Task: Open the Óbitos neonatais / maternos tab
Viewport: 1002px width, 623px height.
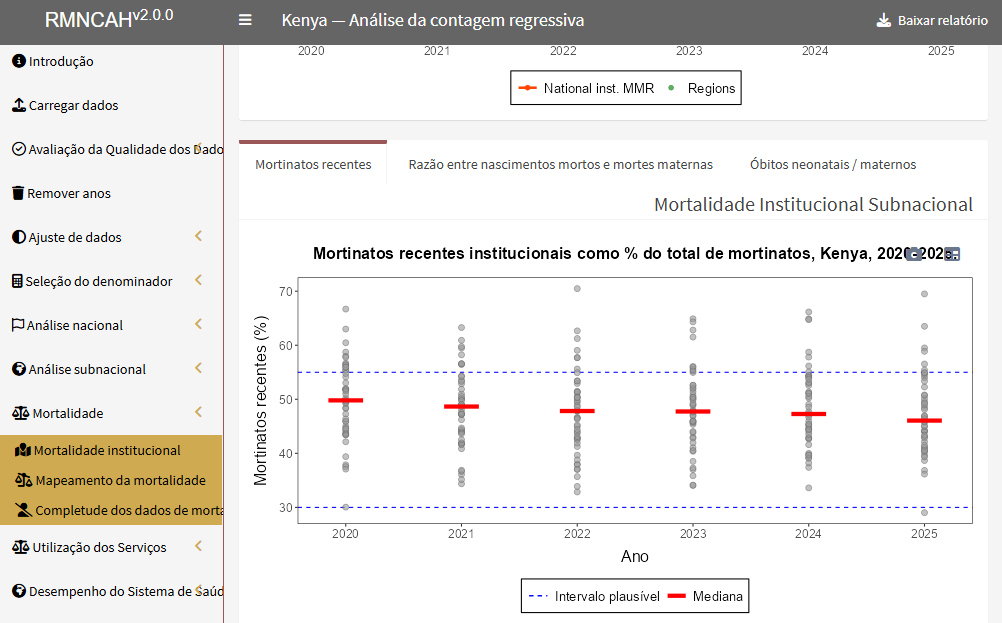Action: click(x=833, y=164)
